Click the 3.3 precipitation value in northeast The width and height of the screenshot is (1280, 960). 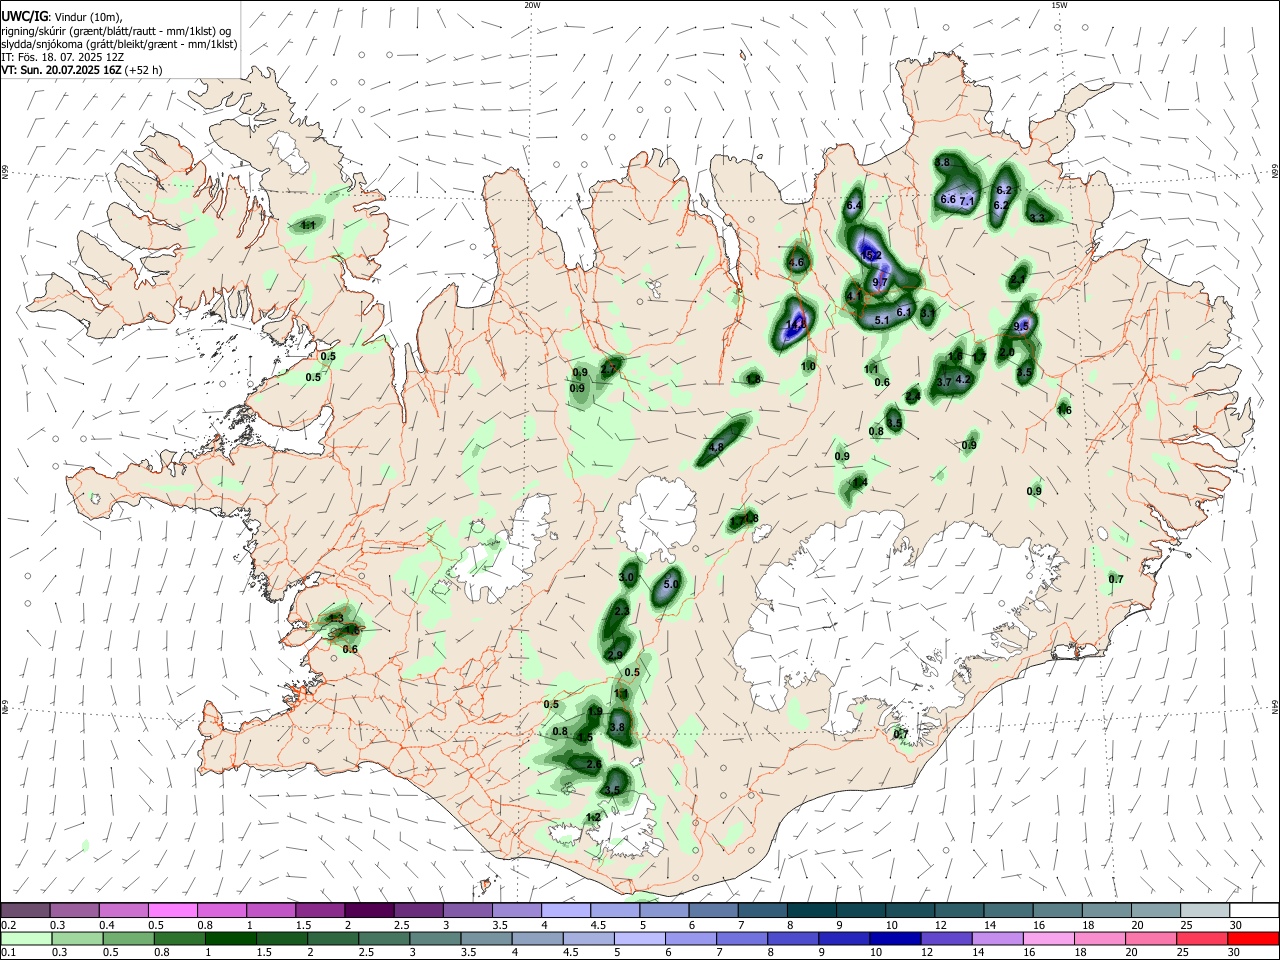(1037, 217)
